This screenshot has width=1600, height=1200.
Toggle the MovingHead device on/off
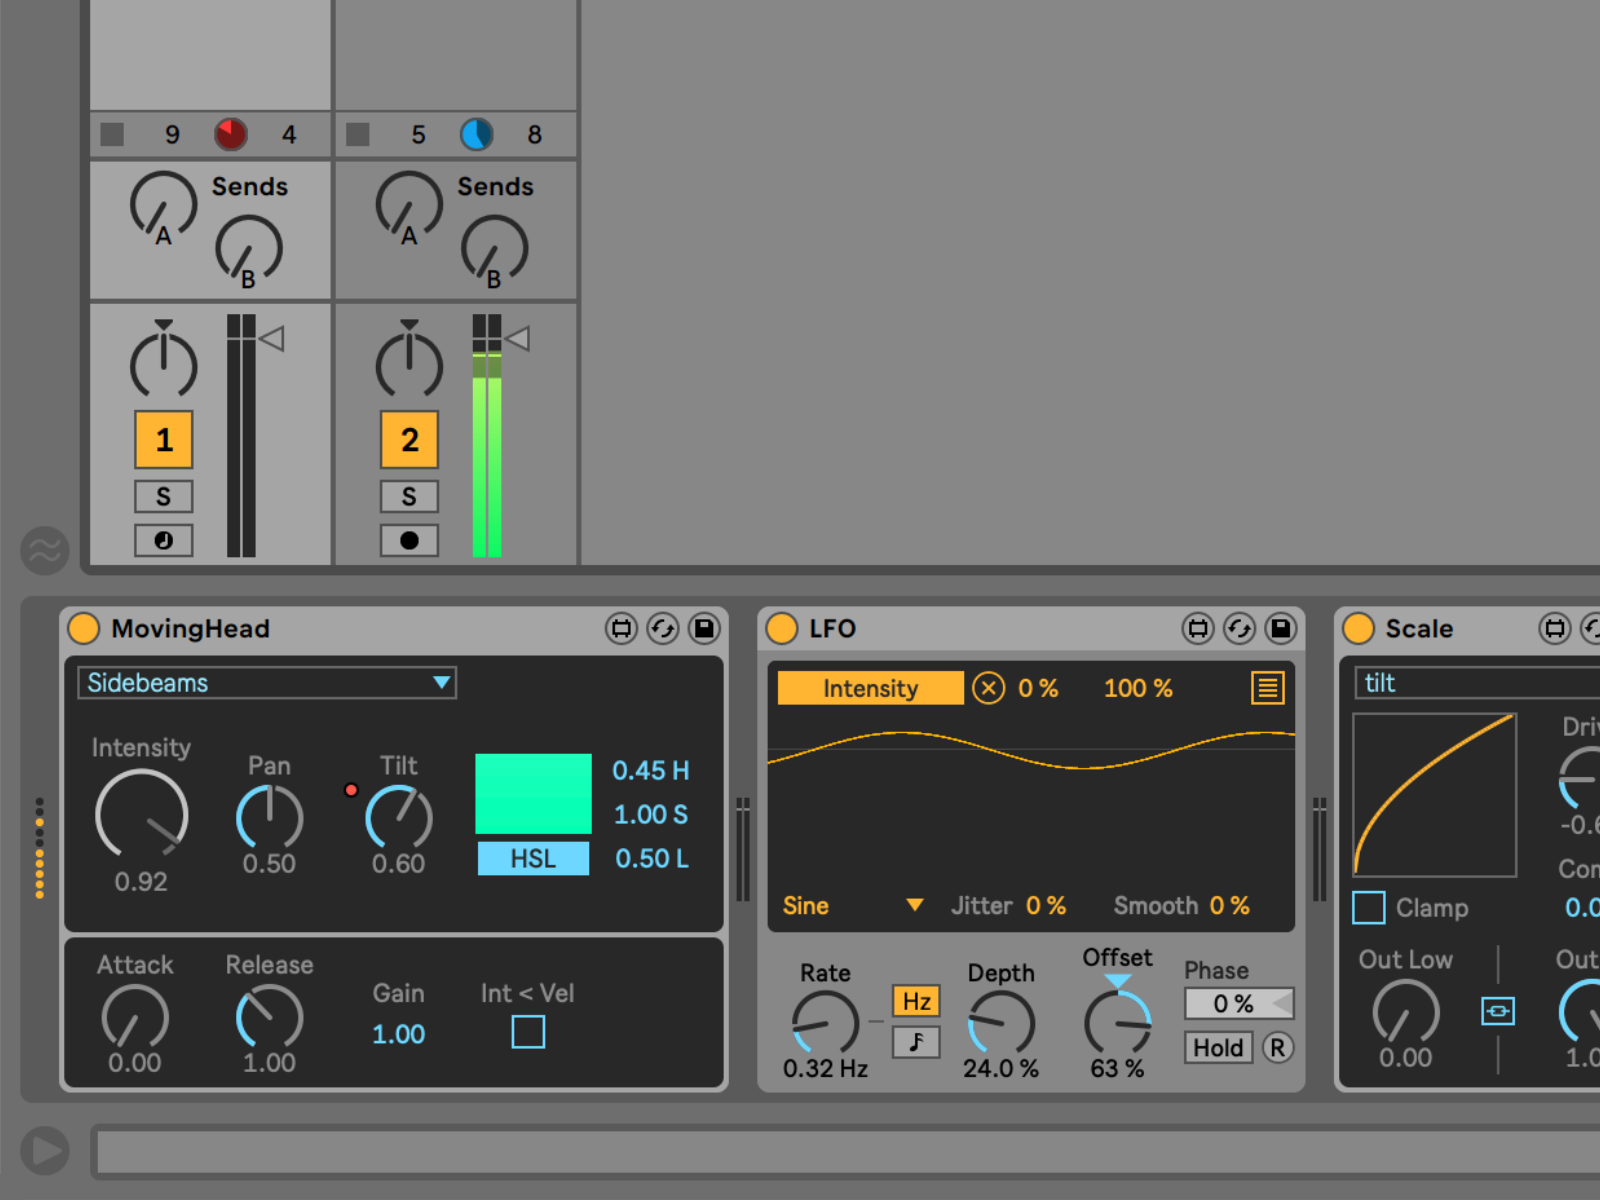(84, 628)
